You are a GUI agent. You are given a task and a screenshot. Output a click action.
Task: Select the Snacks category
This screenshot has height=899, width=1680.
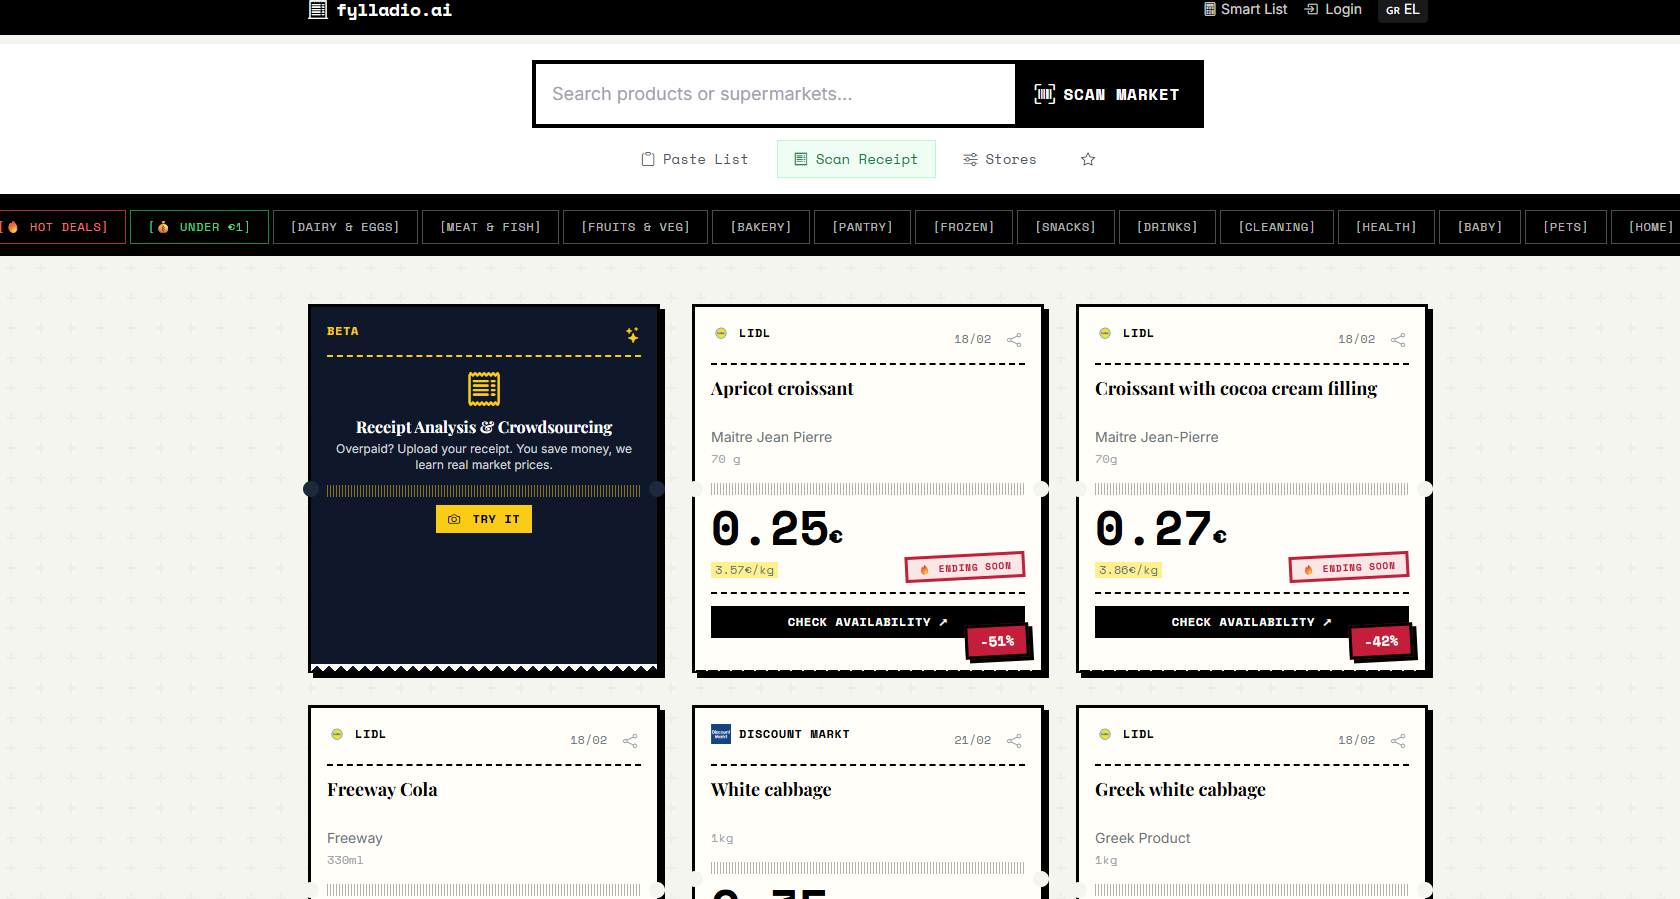(x=1065, y=227)
